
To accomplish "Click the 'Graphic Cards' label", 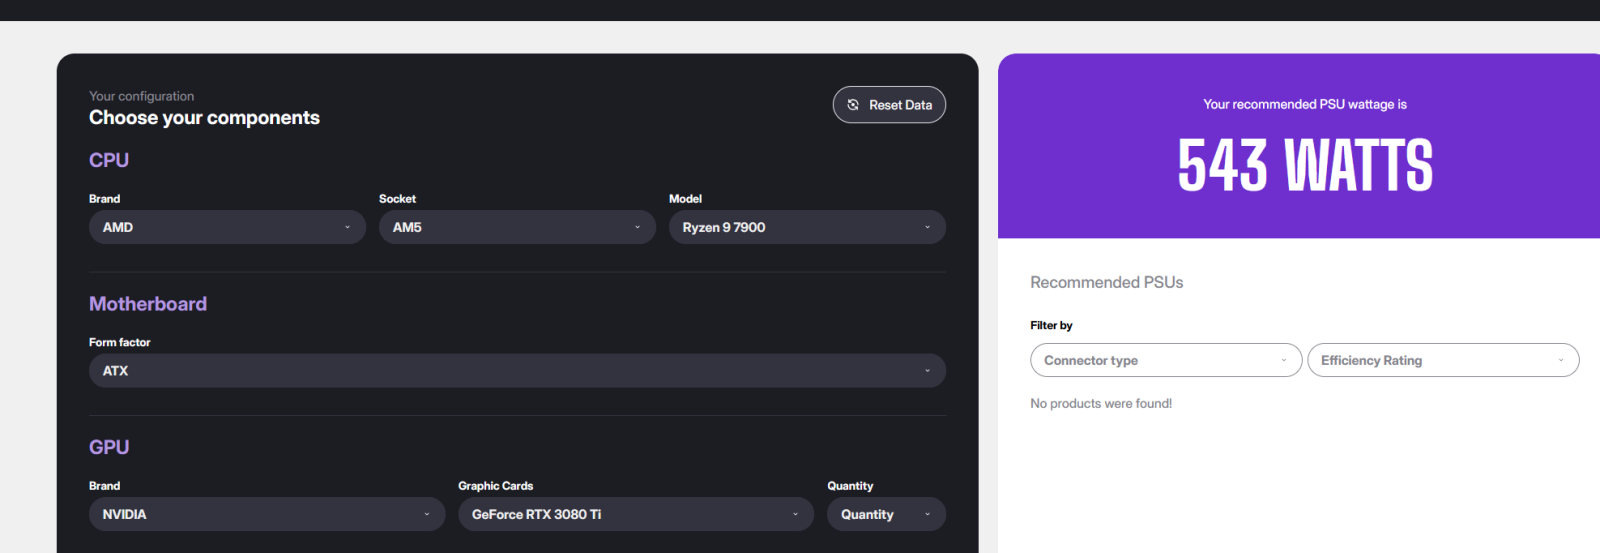I will 495,486.
